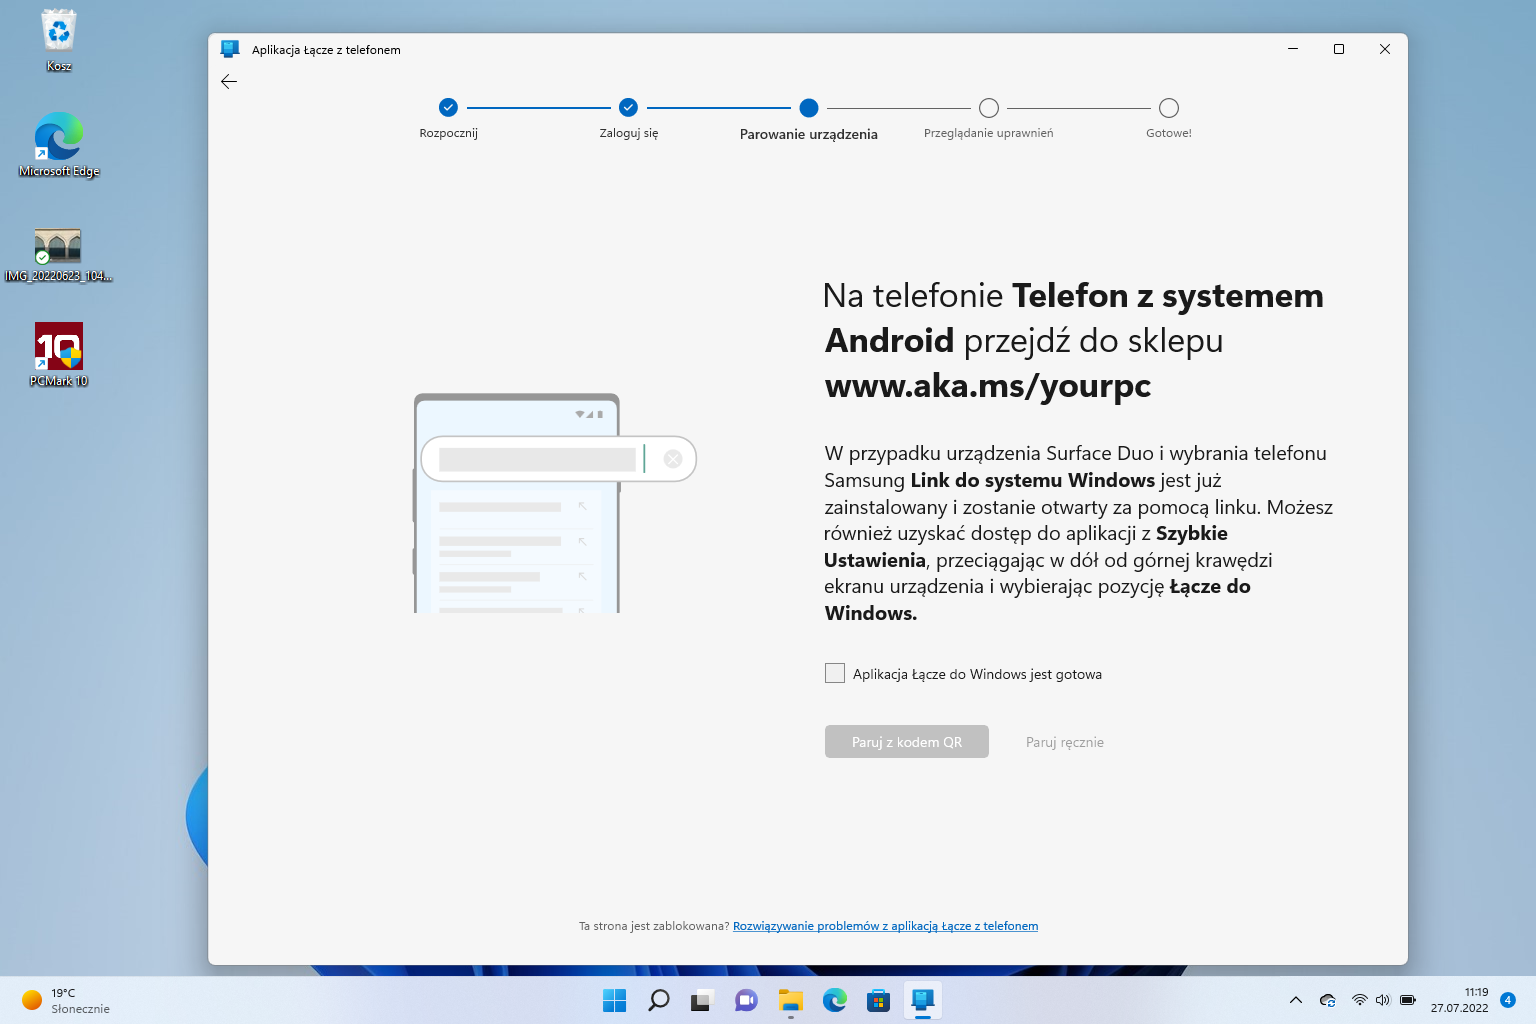Select the IMG_20220623 image file thumbnail
This screenshot has width=1536, height=1024.
tap(58, 246)
